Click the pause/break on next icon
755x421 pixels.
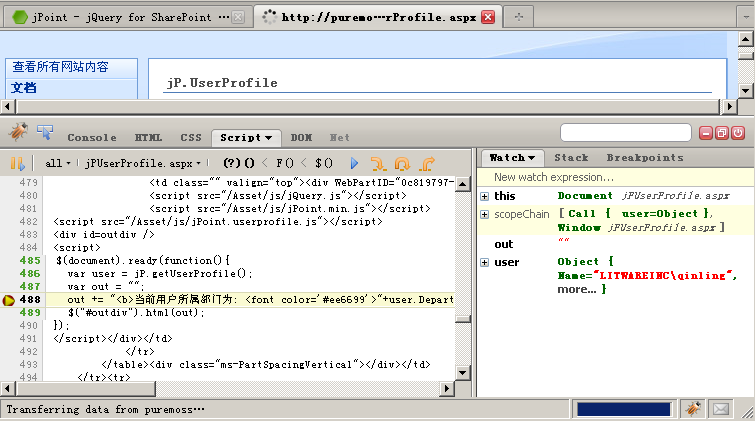(x=17, y=164)
